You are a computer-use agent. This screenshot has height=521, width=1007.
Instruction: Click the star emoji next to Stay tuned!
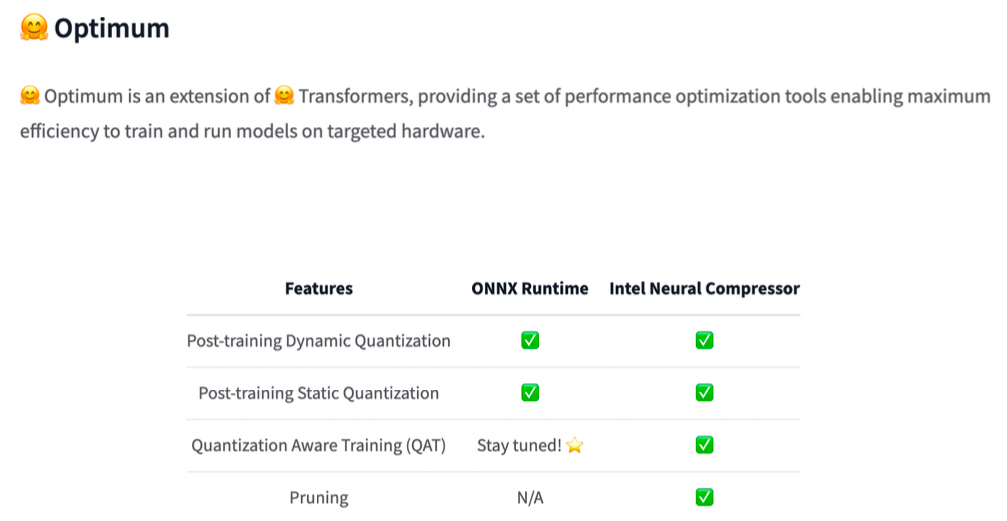pyautogui.click(x=574, y=446)
